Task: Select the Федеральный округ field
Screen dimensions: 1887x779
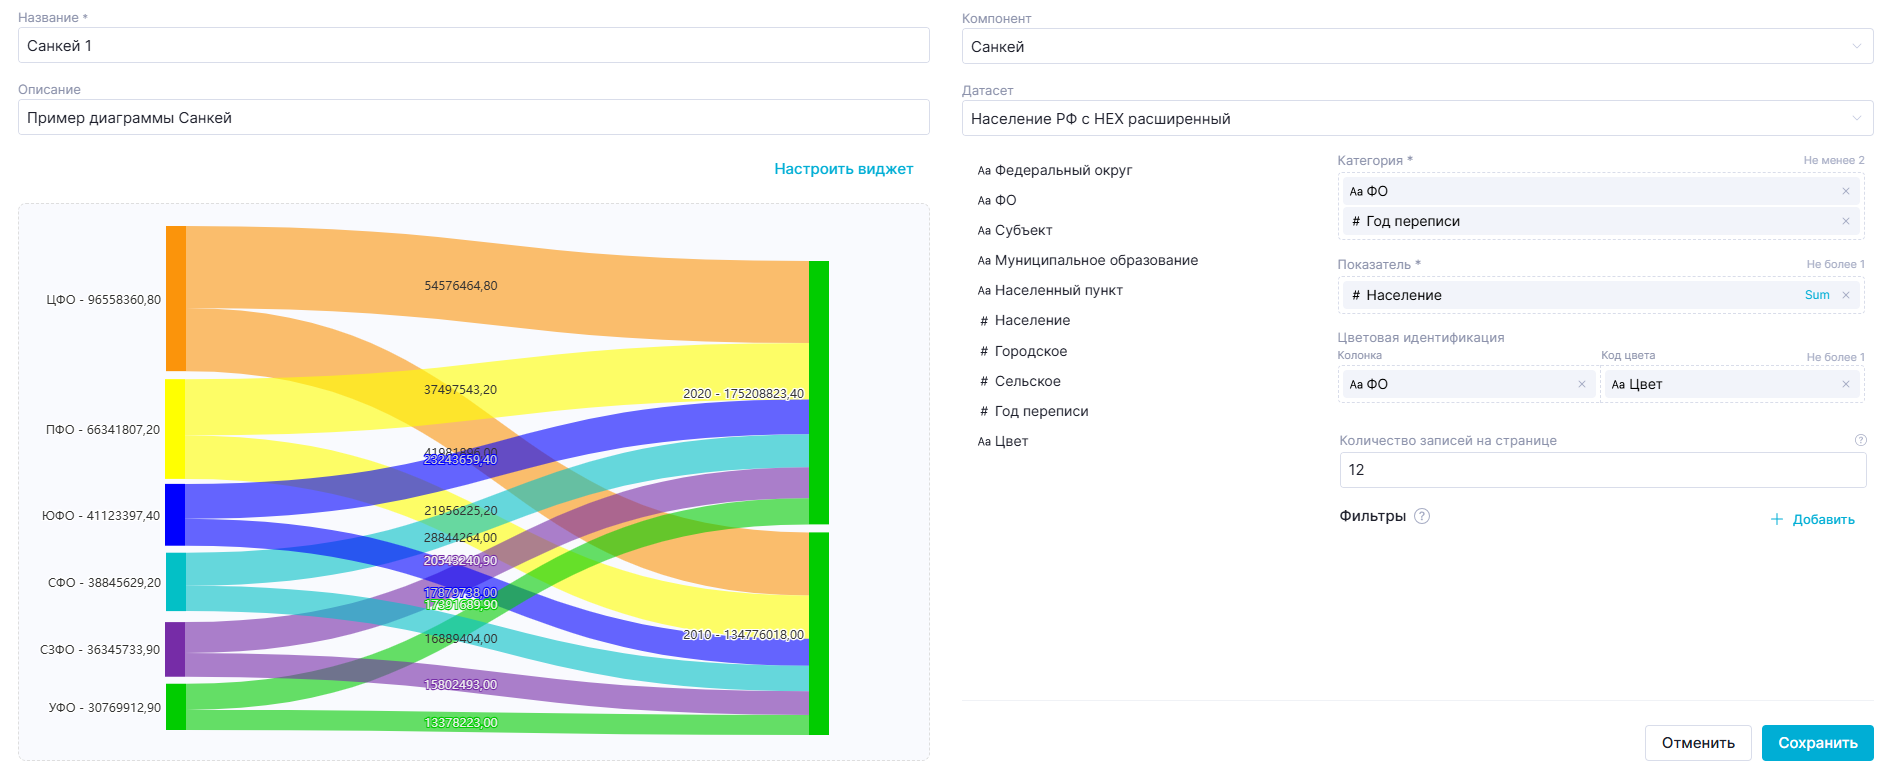Action: coord(1062,170)
